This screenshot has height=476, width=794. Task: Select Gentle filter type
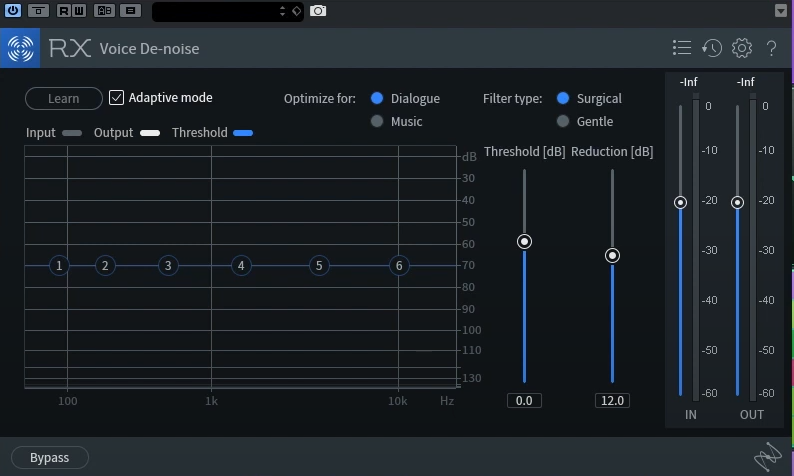(563, 121)
